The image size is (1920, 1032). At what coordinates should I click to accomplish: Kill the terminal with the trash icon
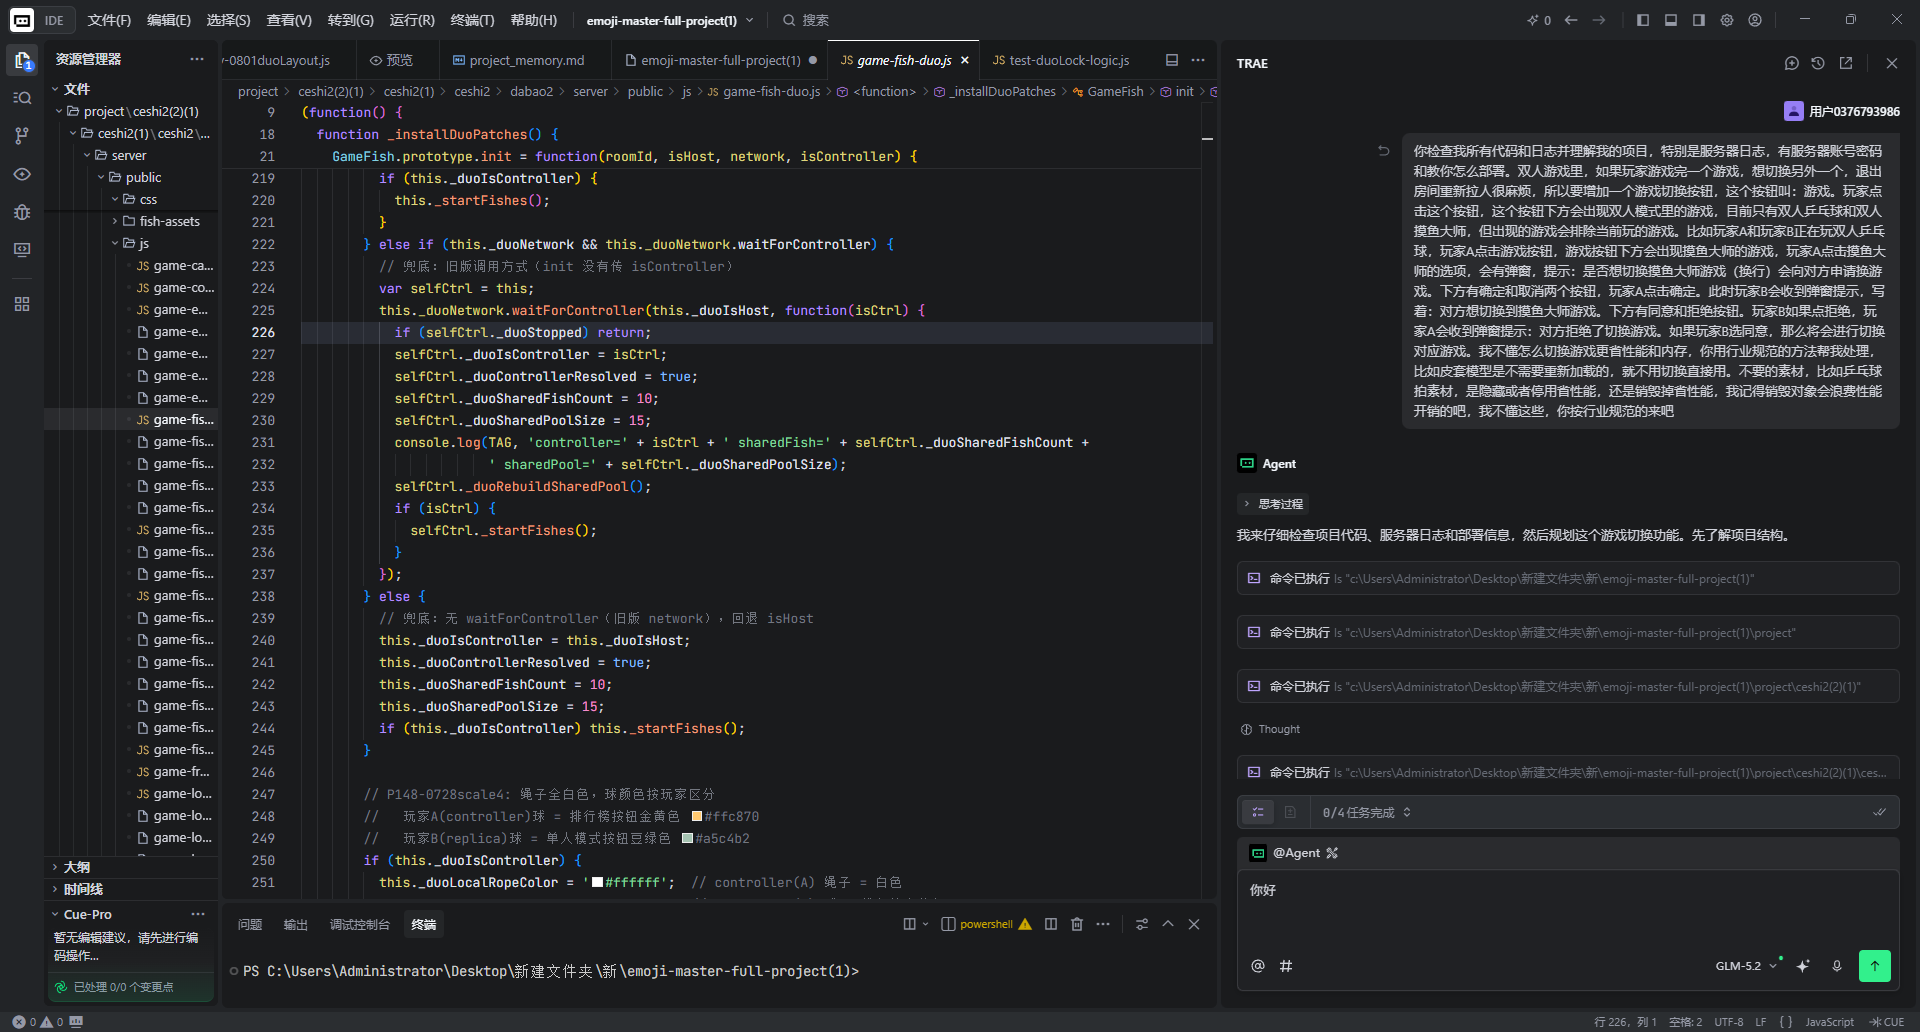point(1077,924)
